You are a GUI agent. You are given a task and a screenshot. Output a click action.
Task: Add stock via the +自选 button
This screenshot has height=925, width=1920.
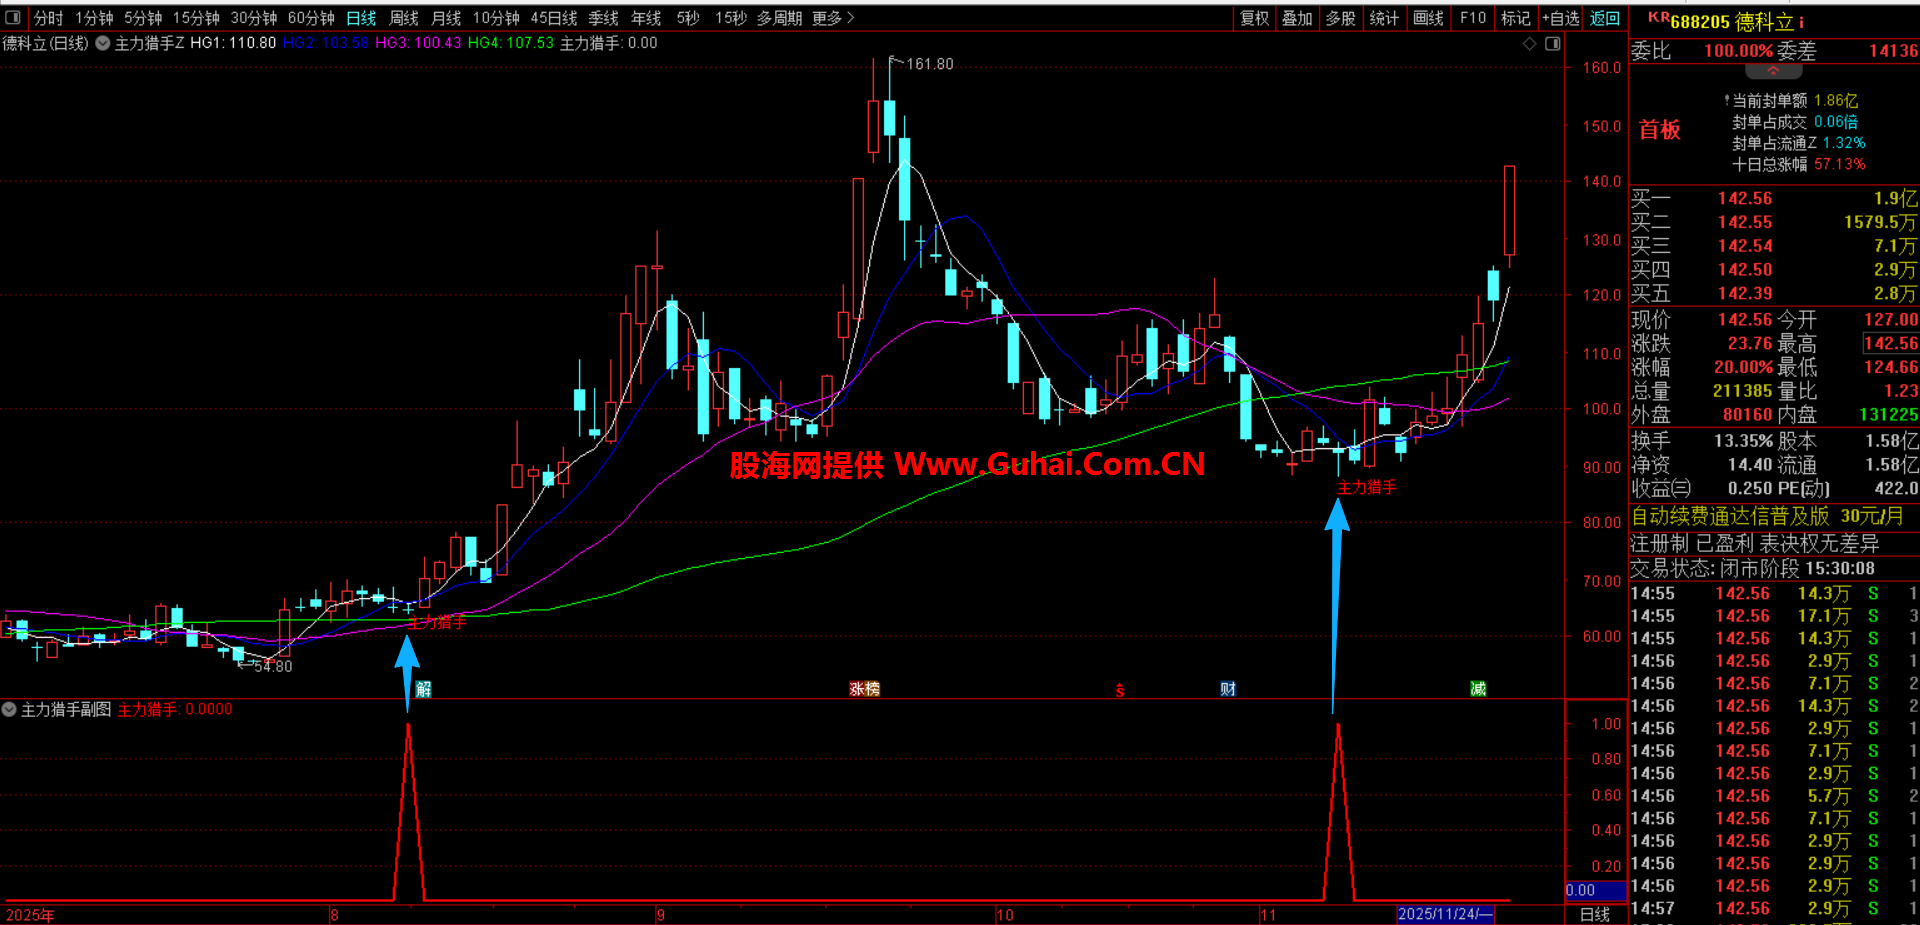click(x=1560, y=18)
